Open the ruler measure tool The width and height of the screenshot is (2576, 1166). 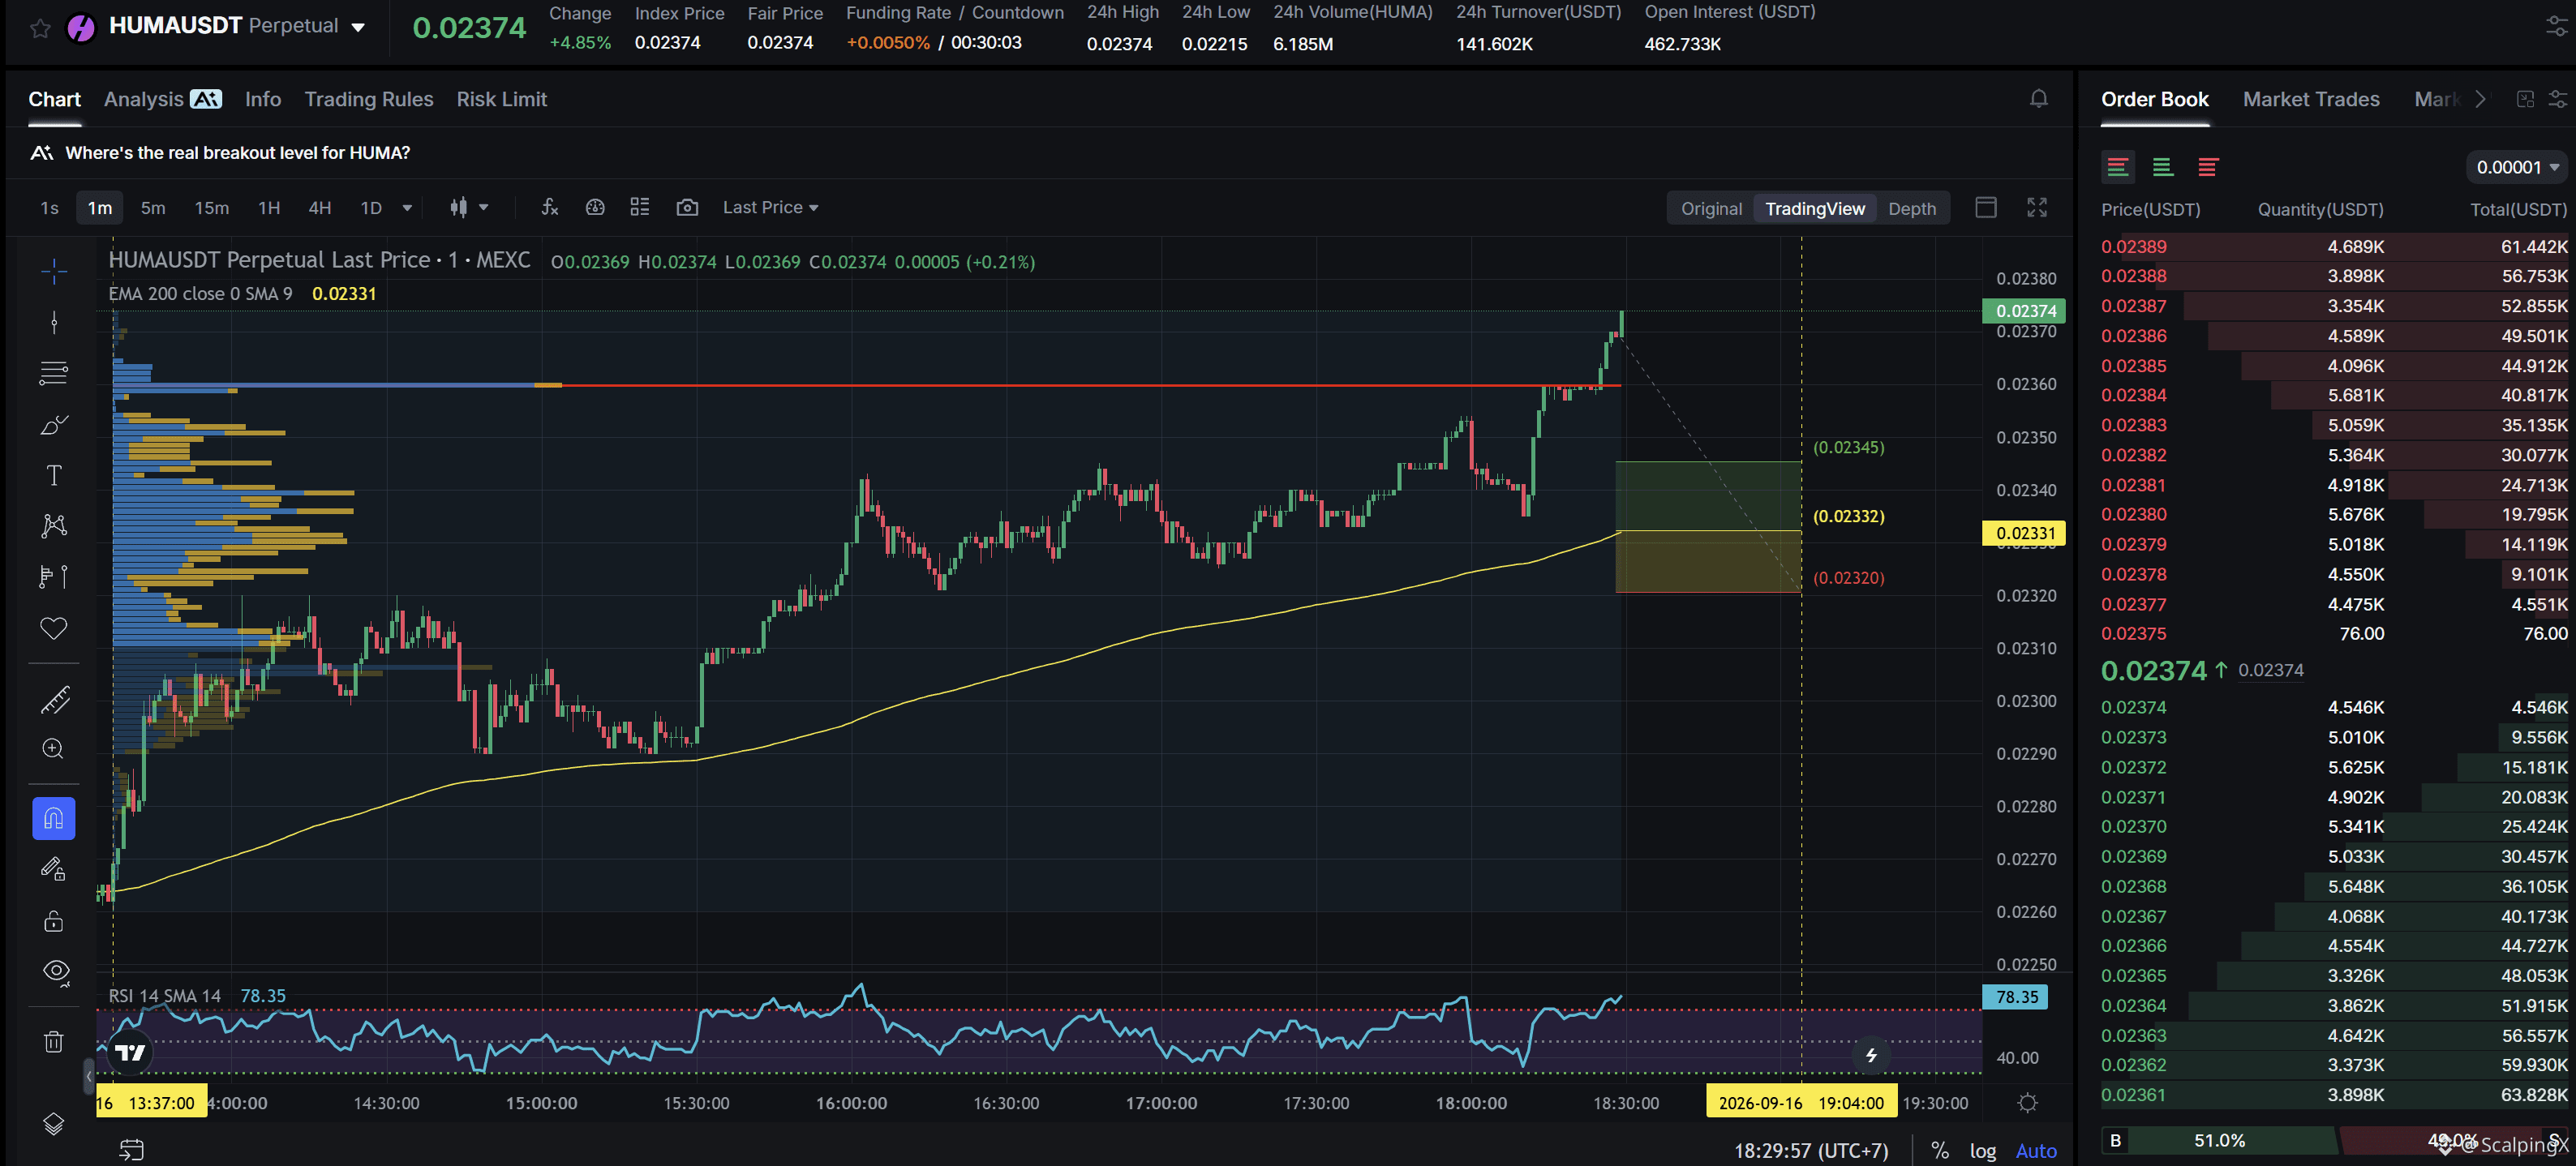pyautogui.click(x=54, y=699)
